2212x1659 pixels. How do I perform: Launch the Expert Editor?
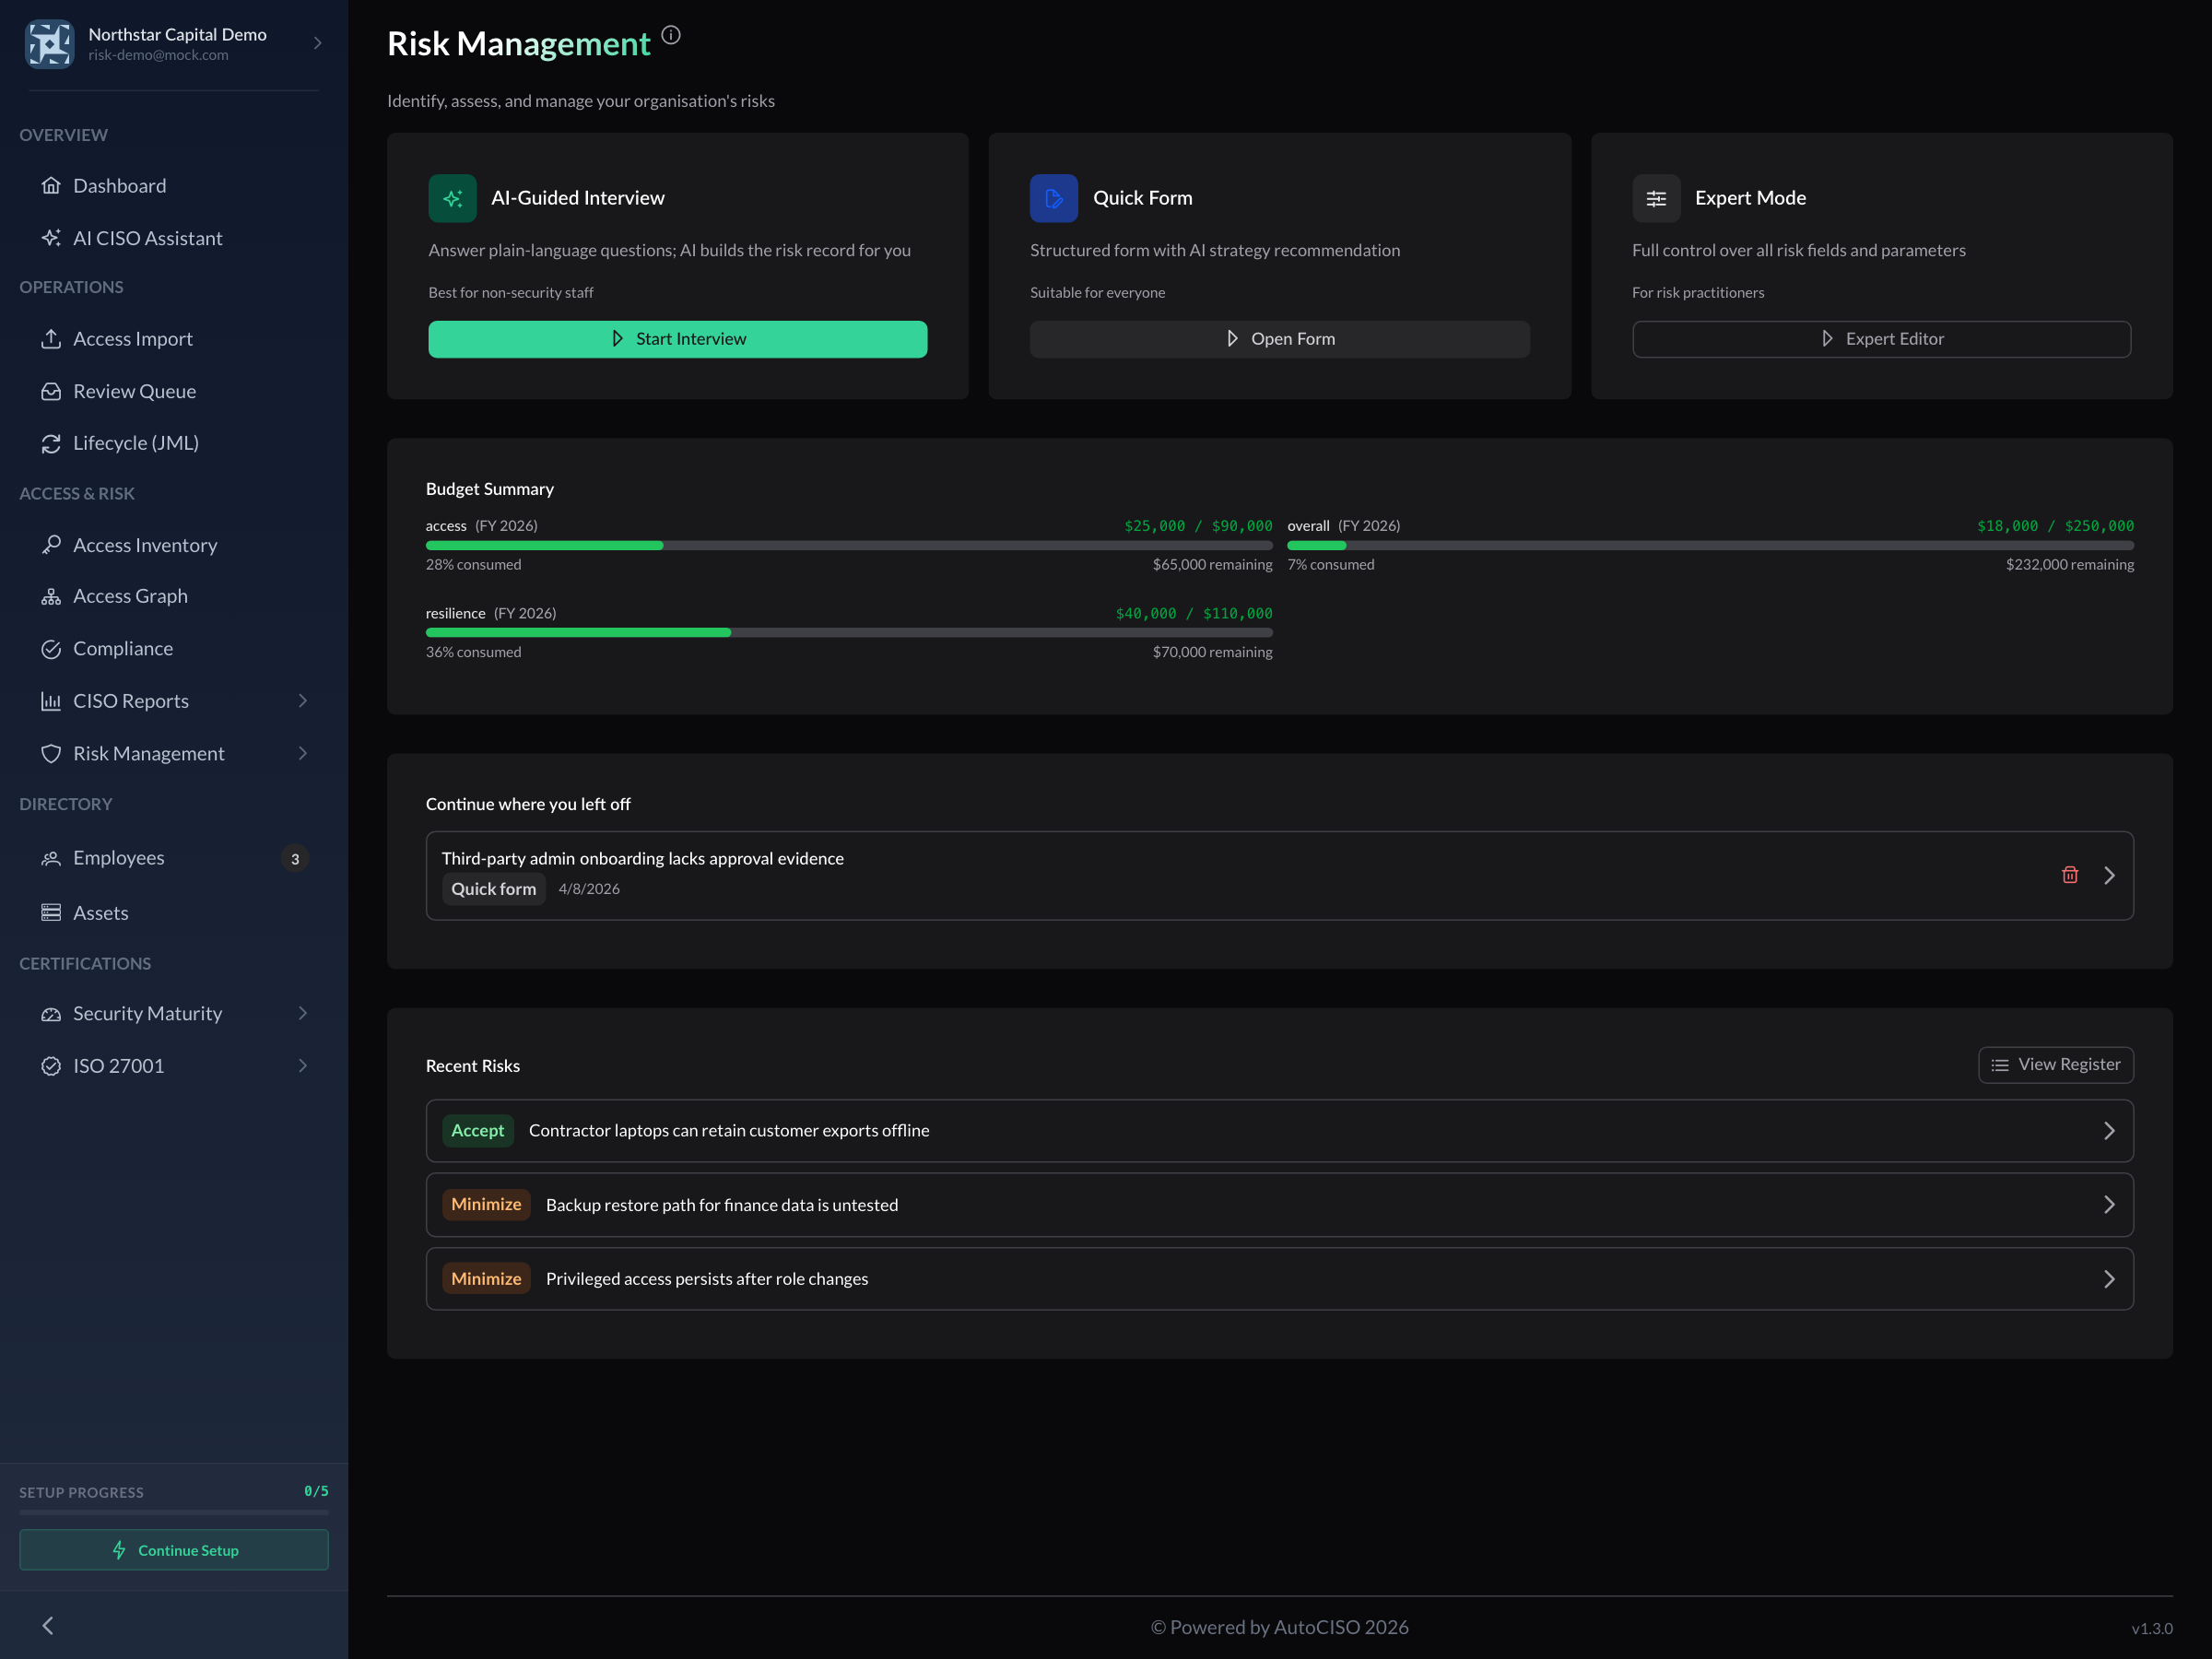[x=1881, y=339]
